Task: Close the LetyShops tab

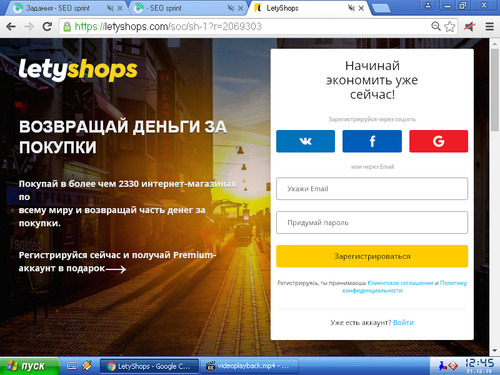Action: coord(361,8)
